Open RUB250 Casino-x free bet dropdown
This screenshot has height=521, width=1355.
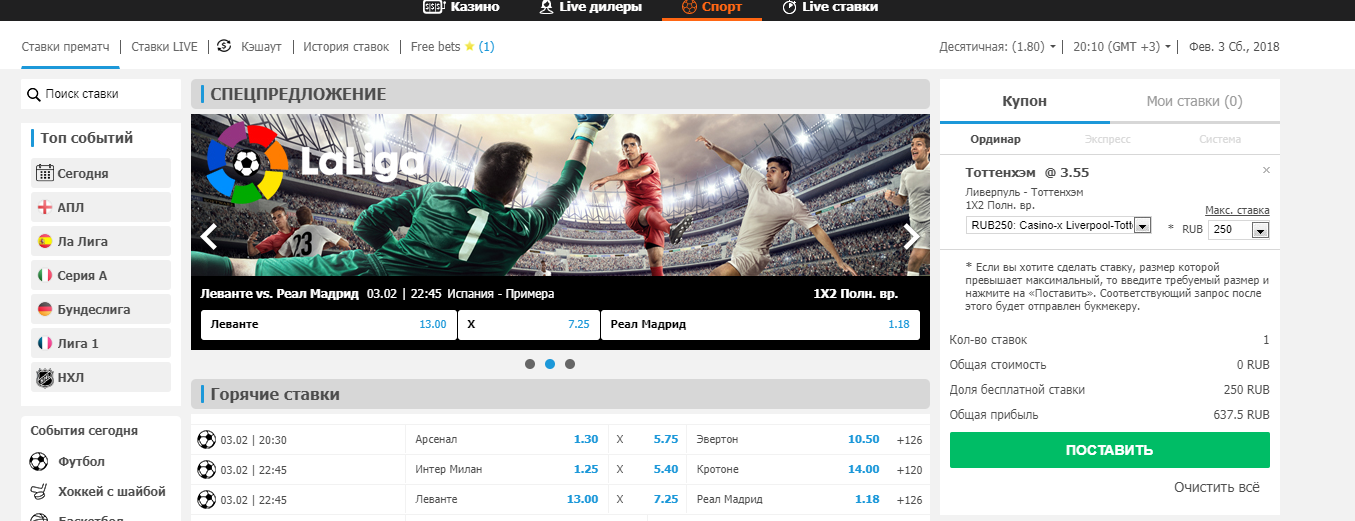tap(1060, 226)
